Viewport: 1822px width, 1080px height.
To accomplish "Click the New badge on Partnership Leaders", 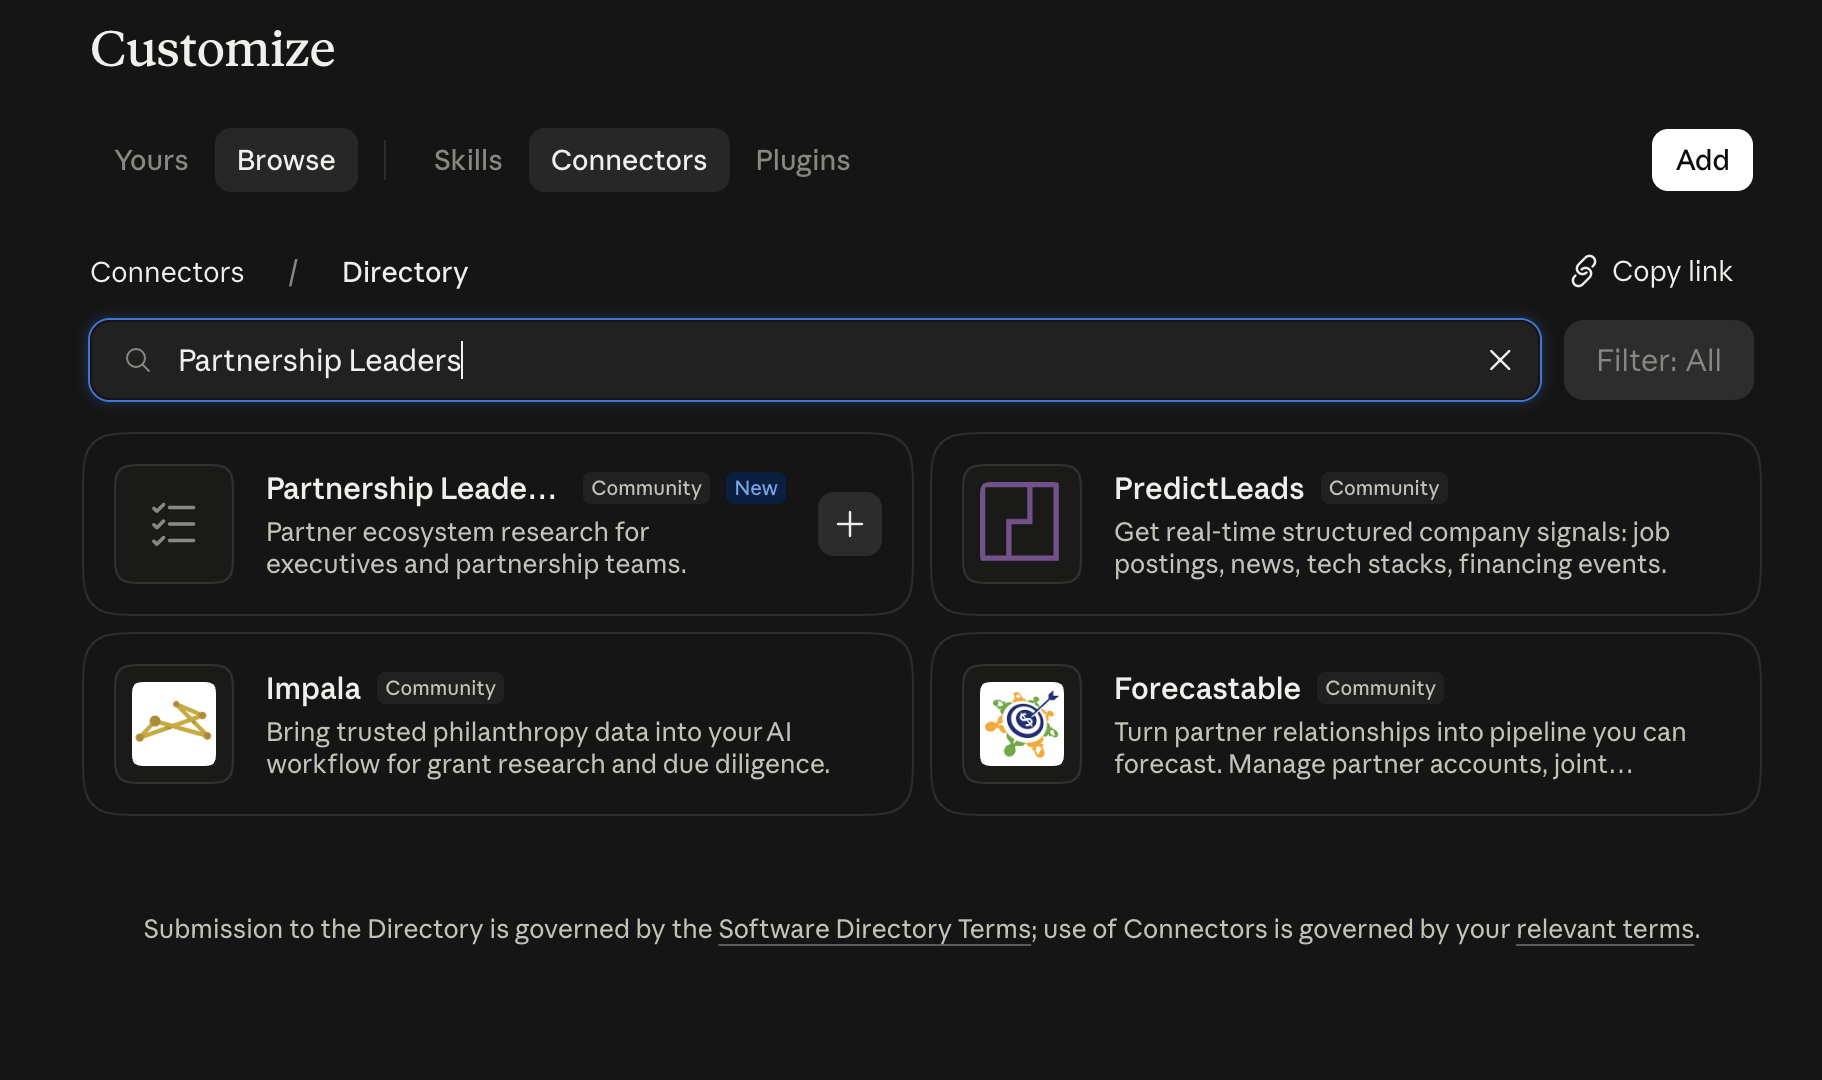I will [756, 488].
